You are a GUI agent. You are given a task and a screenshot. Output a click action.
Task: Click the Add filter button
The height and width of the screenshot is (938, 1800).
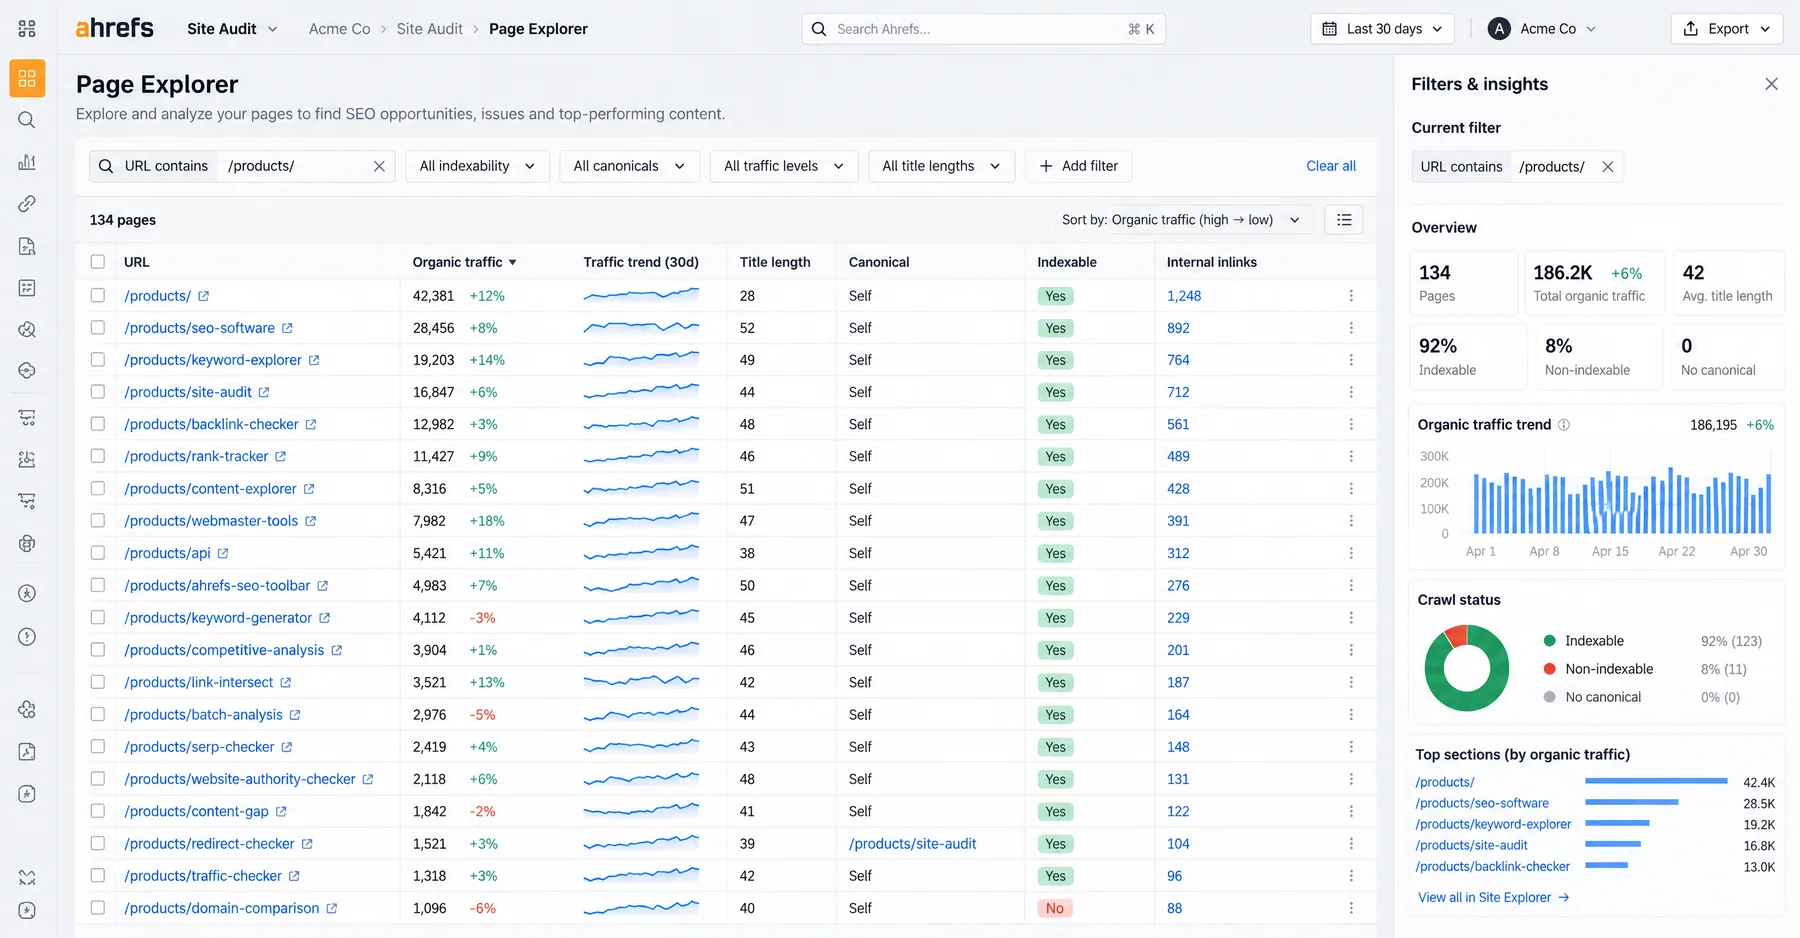click(x=1079, y=166)
